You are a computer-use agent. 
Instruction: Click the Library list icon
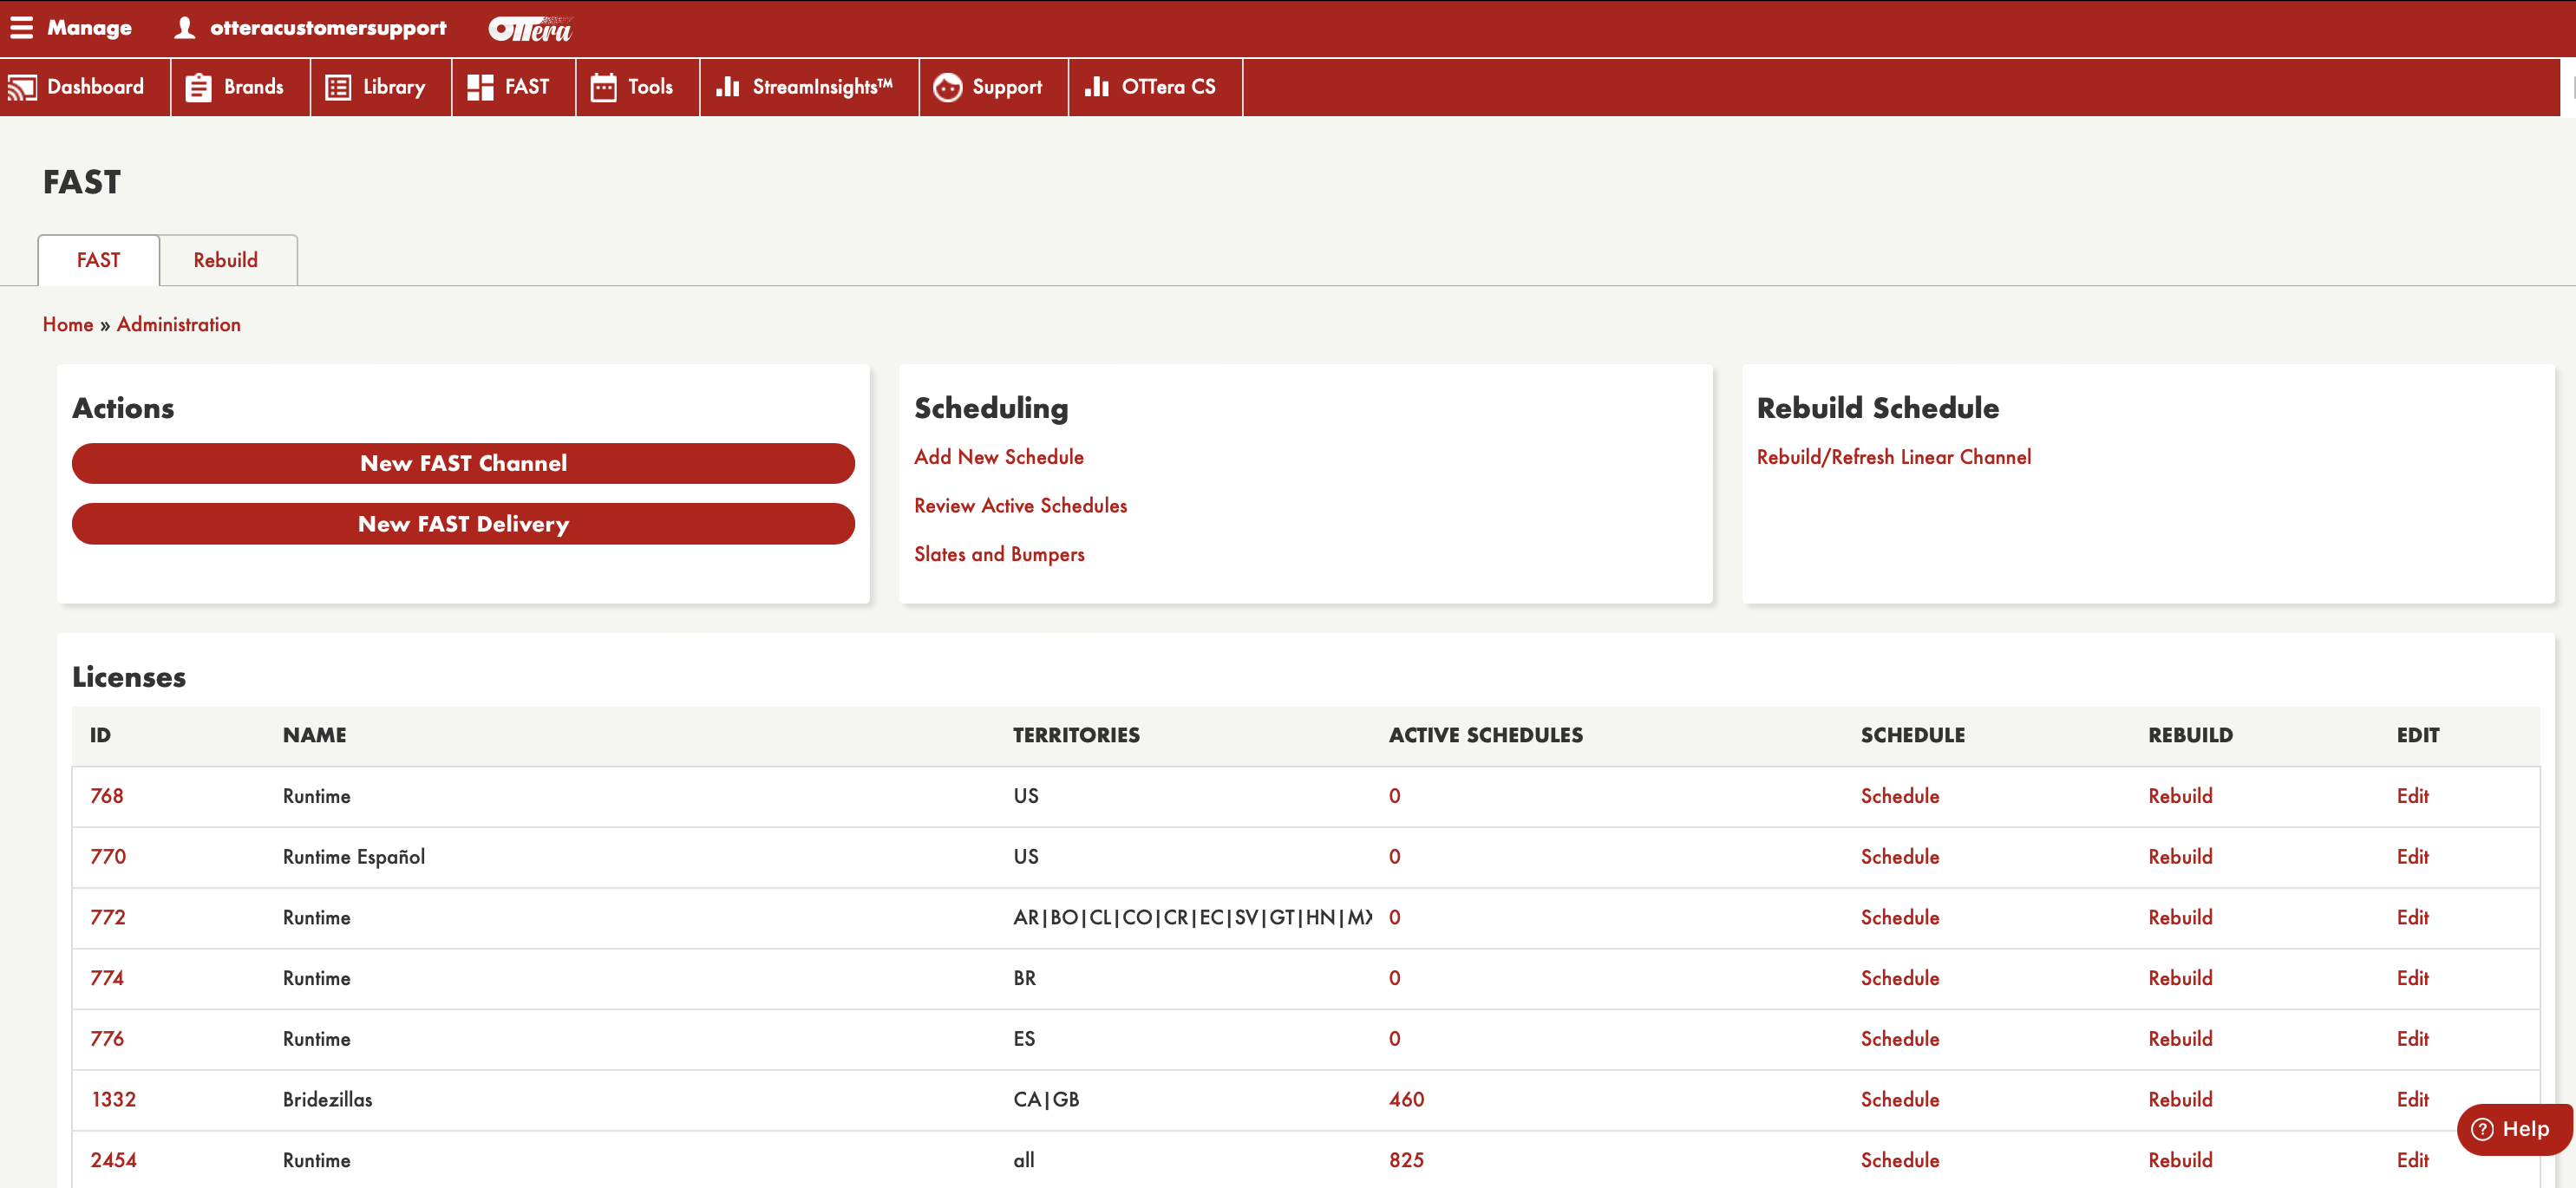coord(338,88)
